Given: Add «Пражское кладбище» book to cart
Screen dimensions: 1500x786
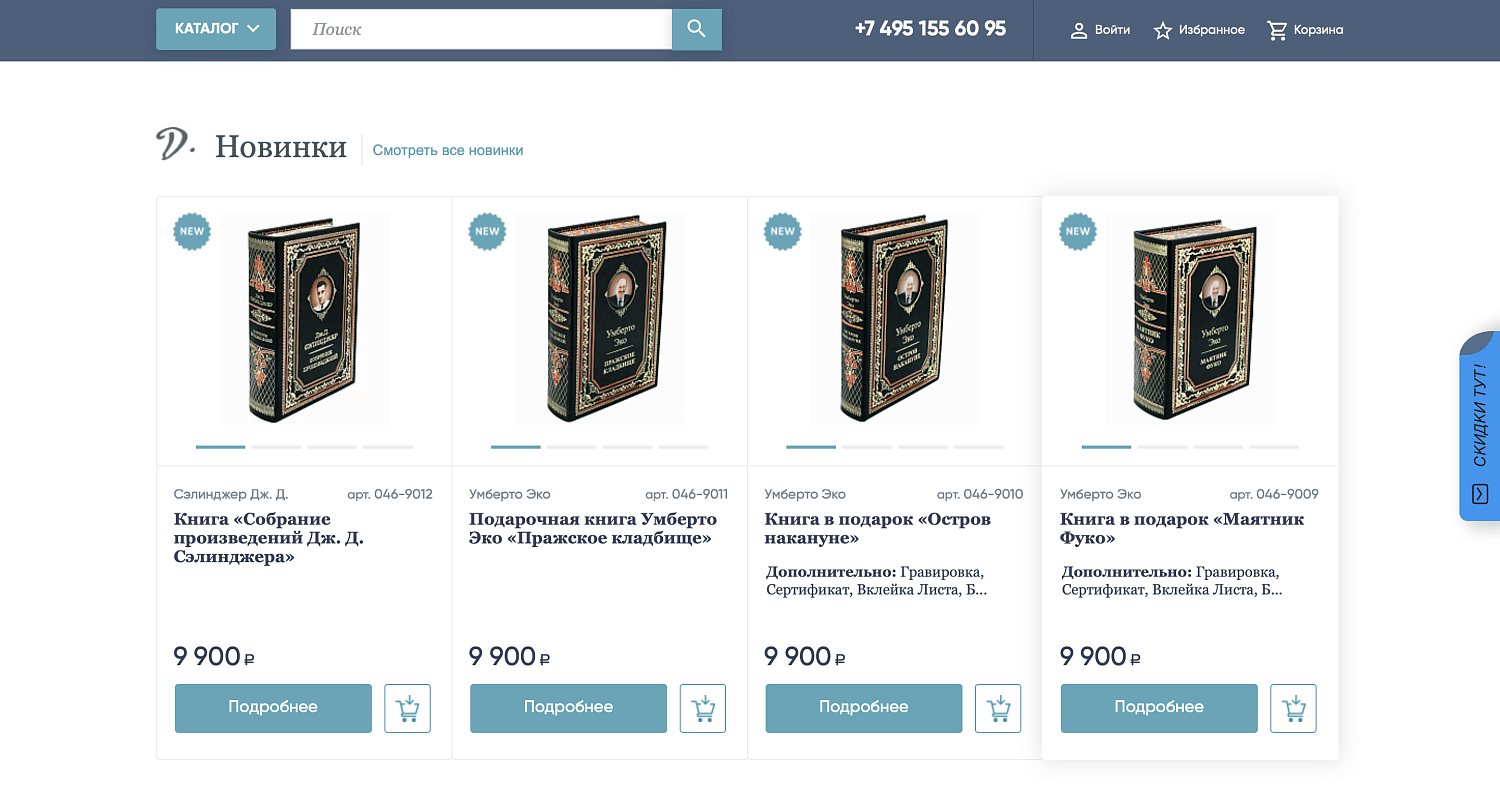Looking at the screenshot, I should 703,708.
